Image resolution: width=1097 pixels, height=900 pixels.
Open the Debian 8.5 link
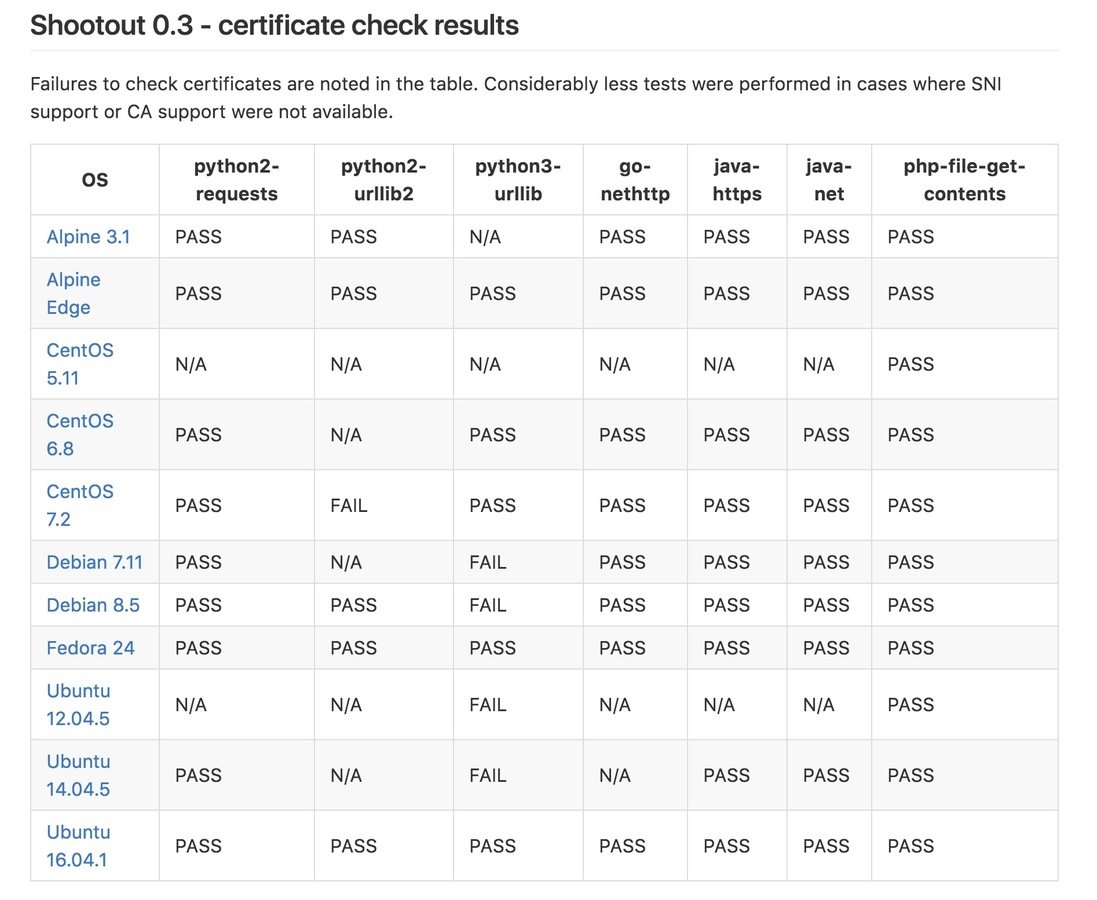93,605
